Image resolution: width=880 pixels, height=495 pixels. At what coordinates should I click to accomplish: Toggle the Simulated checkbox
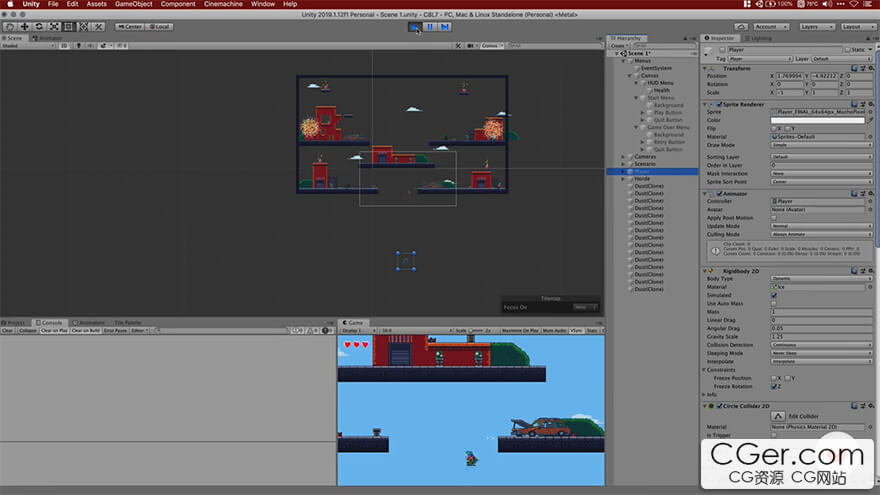point(774,295)
